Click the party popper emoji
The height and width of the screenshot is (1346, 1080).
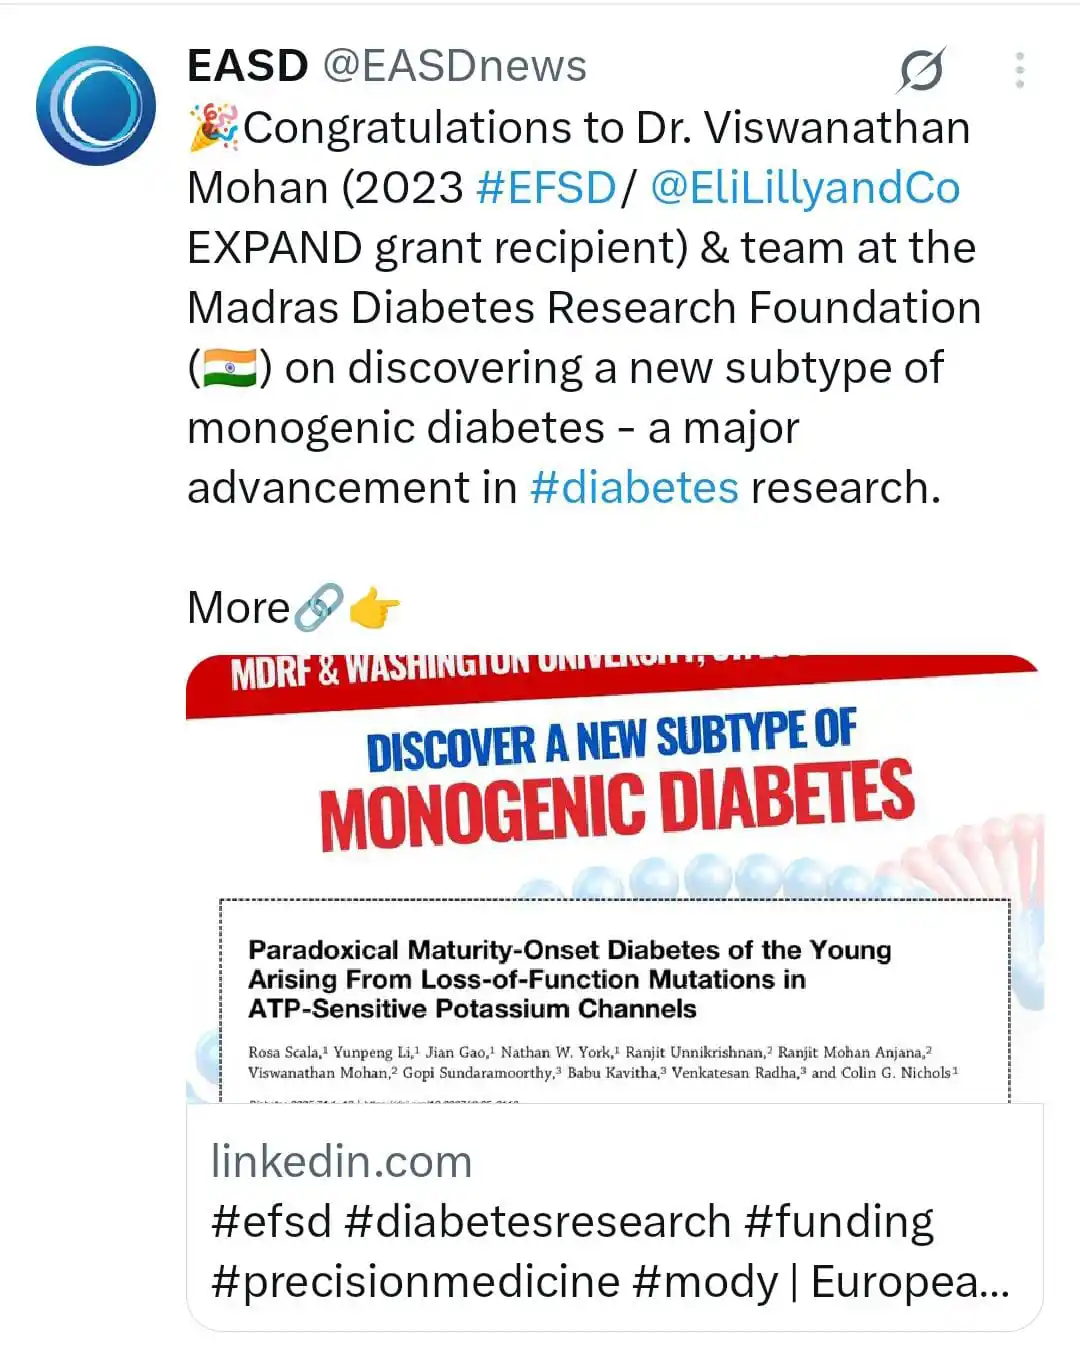point(214,127)
